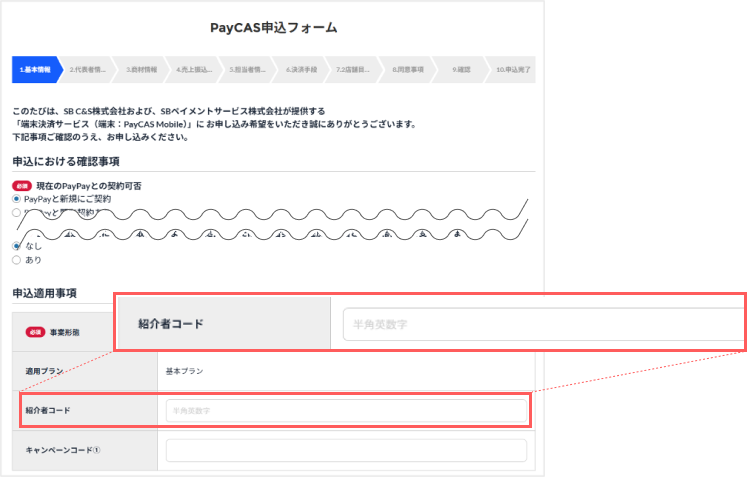This screenshot has width=747, height=477.
Task: Click the red 必須 badge beside 現在のPayPayとの契約可否
Action: (22, 186)
